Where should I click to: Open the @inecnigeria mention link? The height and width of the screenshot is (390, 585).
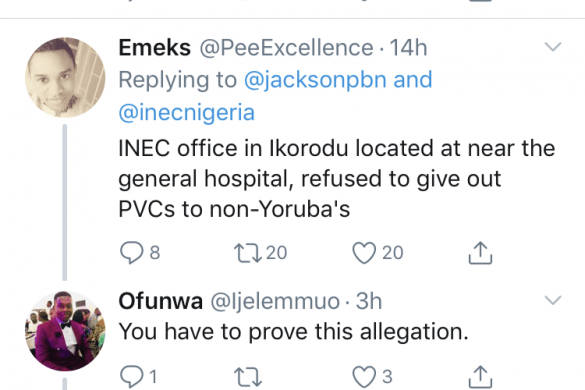(187, 113)
